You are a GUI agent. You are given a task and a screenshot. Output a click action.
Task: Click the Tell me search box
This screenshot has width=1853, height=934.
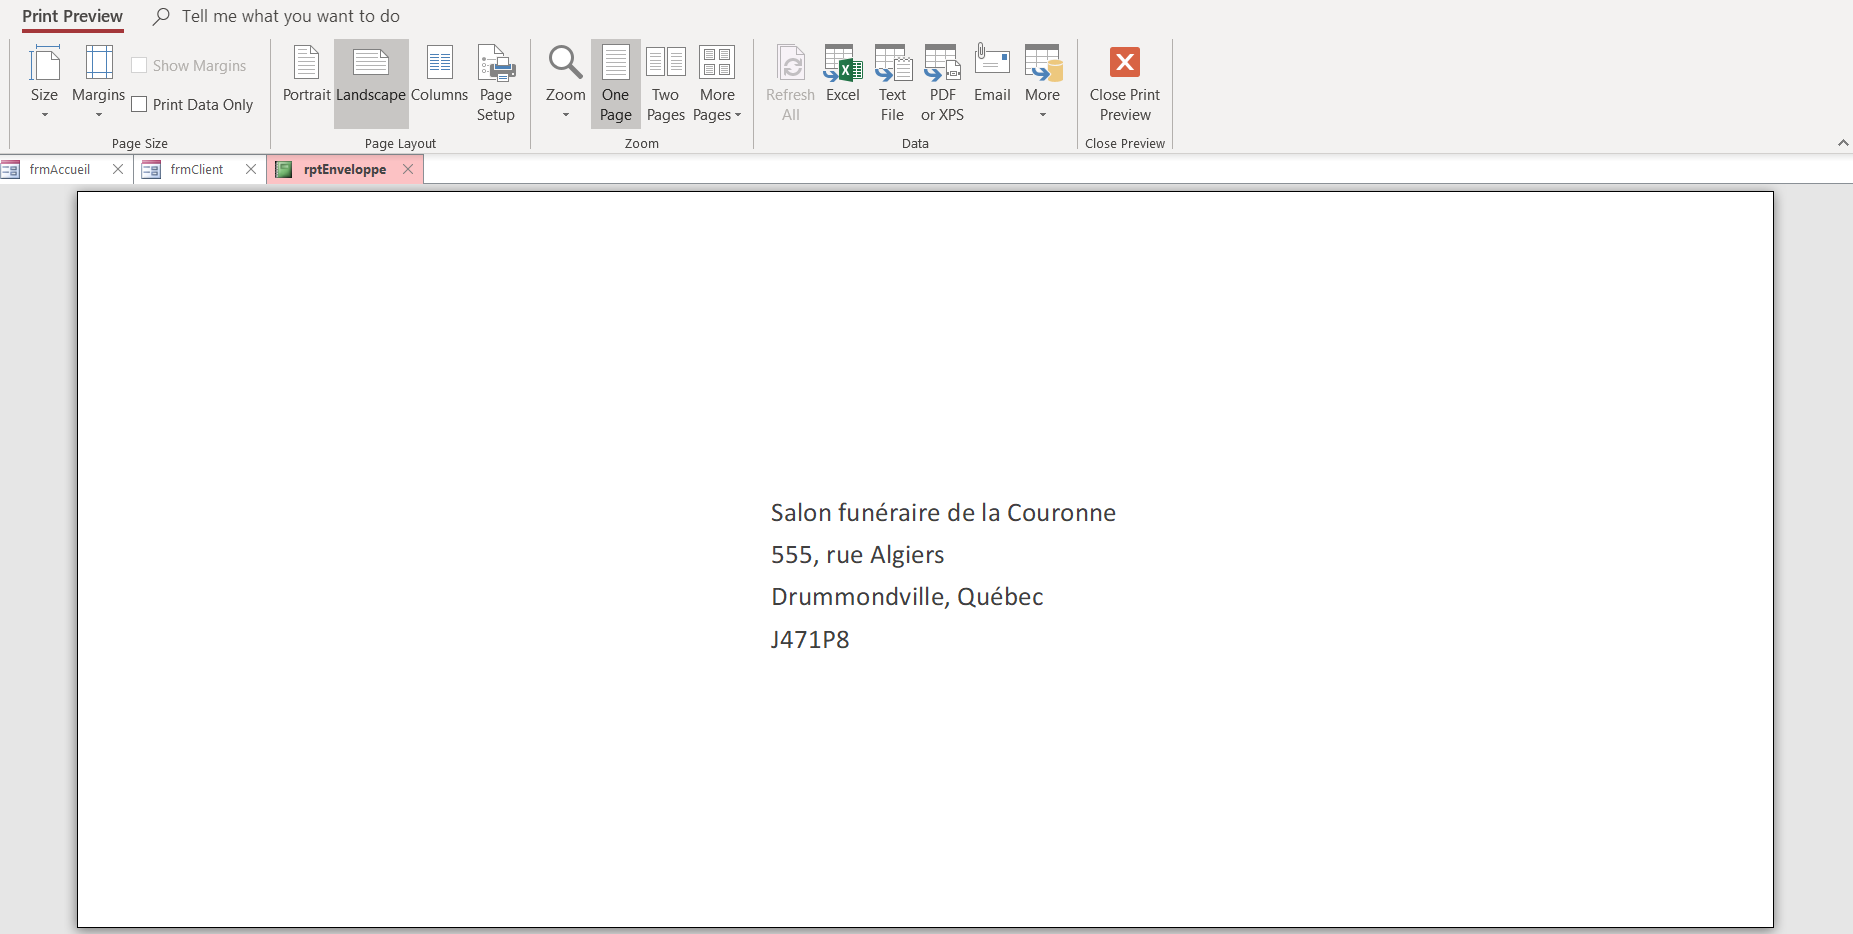click(290, 17)
